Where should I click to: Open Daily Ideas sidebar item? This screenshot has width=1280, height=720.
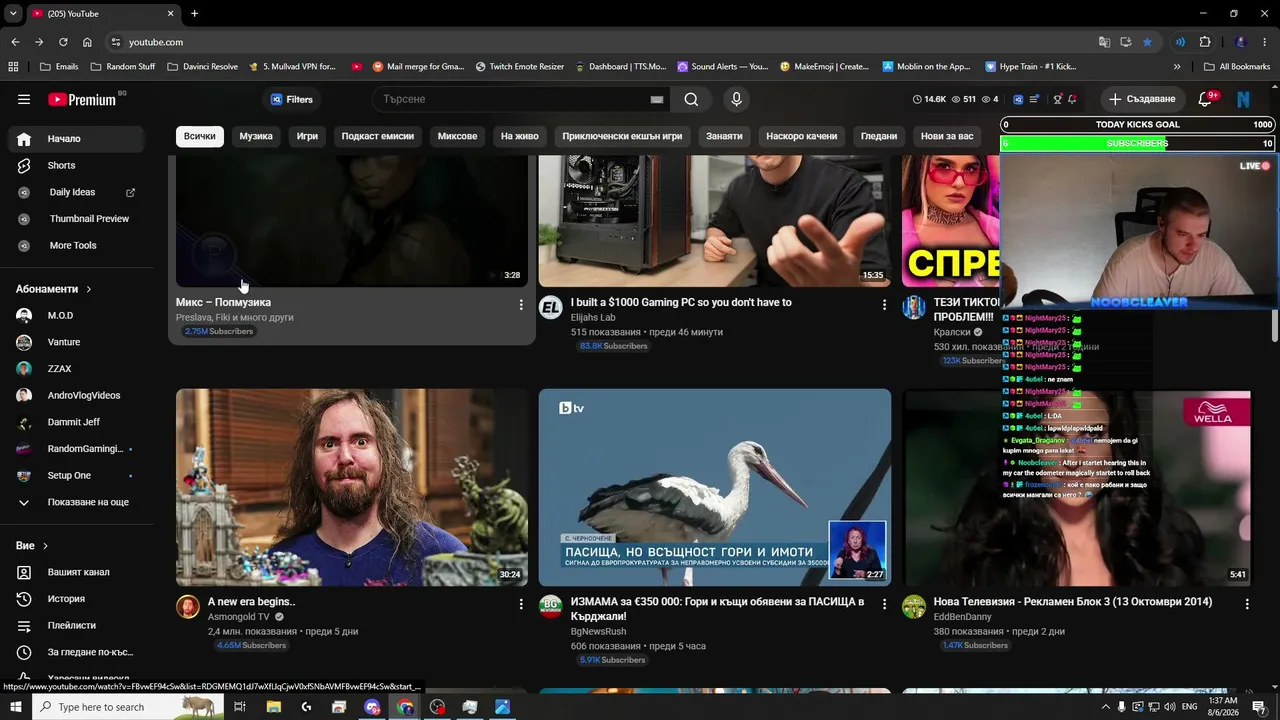click(78, 192)
